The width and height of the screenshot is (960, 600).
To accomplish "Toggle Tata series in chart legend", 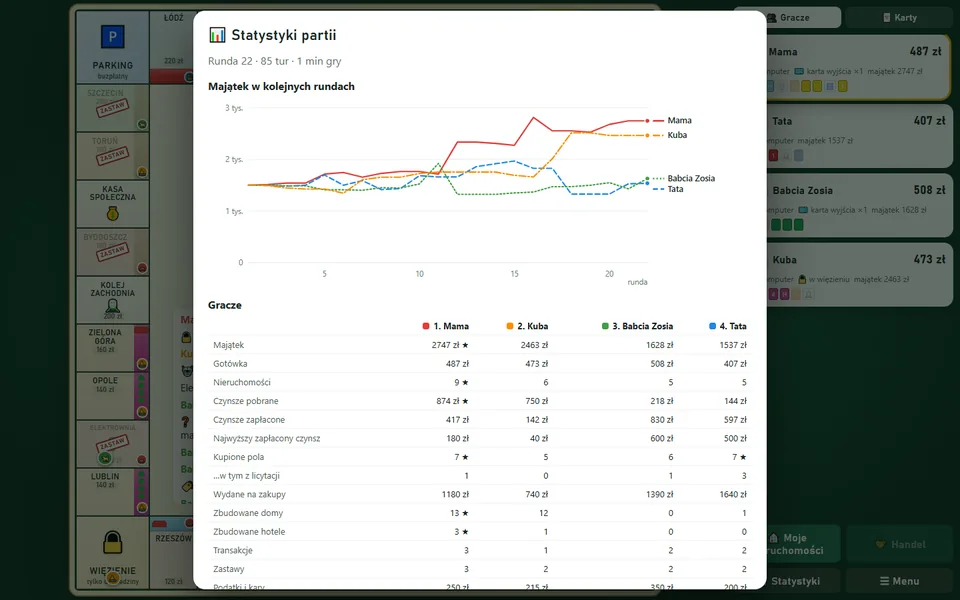I will click(x=668, y=189).
